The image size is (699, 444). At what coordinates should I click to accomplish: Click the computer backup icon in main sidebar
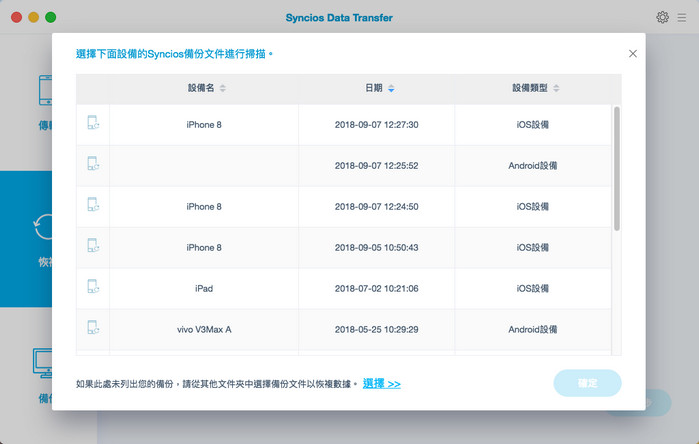tap(42, 363)
